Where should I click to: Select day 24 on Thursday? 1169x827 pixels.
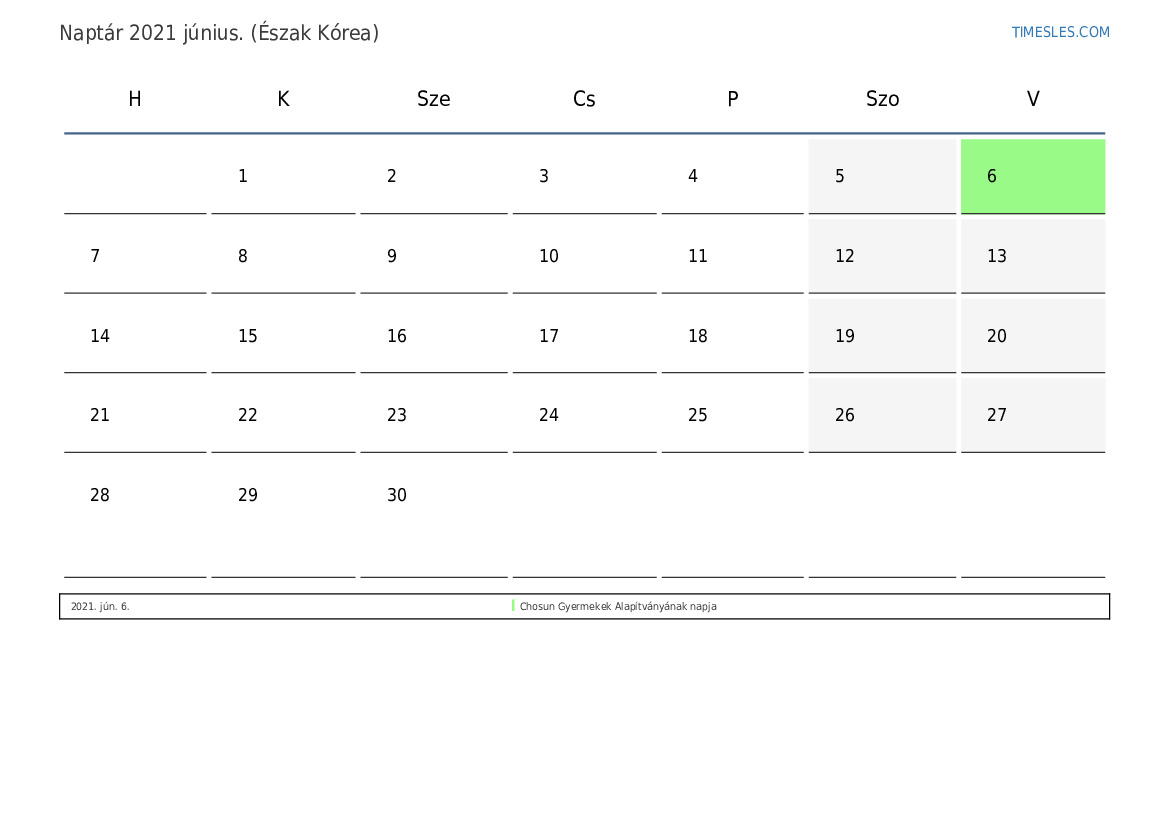584,415
